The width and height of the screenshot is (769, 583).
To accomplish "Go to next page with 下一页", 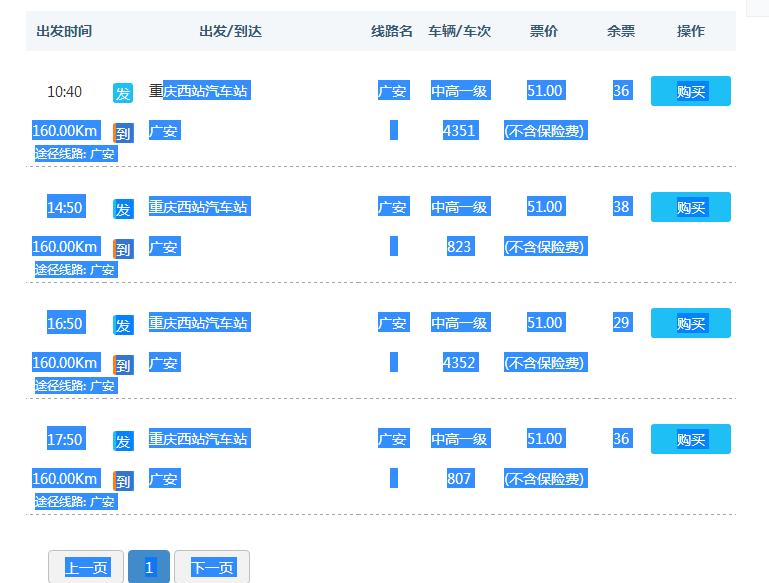I will pyautogui.click(x=212, y=567).
